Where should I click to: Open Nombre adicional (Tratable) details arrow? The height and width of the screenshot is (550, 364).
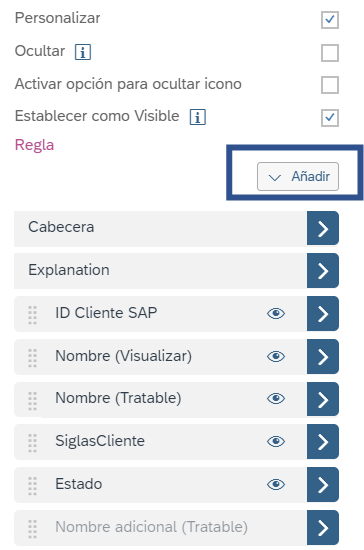(323, 528)
